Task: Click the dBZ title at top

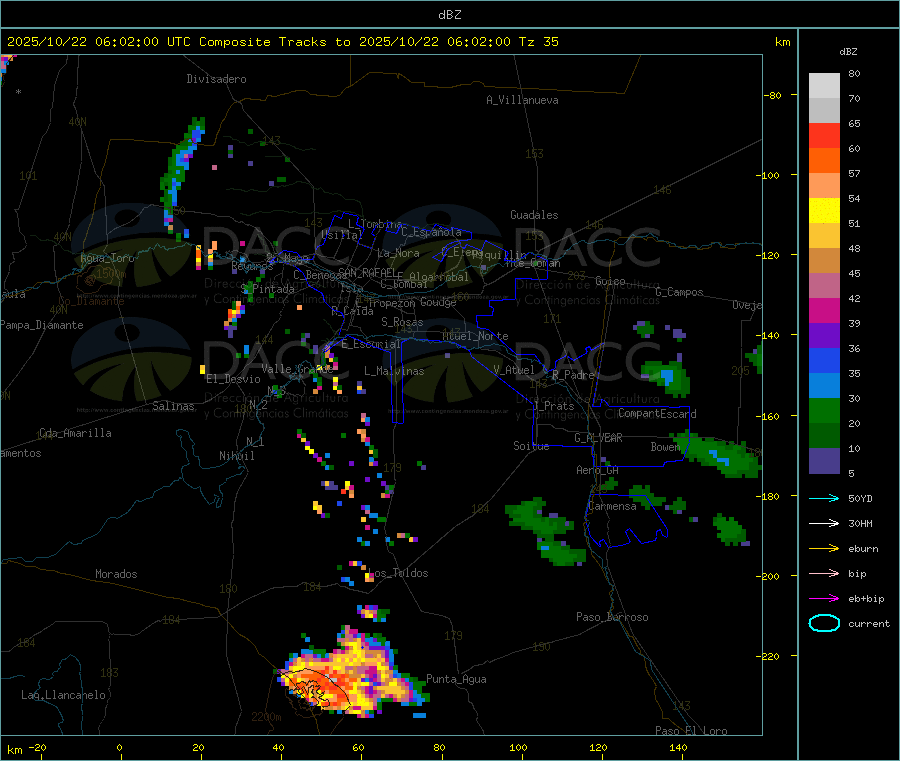Action: click(x=449, y=15)
